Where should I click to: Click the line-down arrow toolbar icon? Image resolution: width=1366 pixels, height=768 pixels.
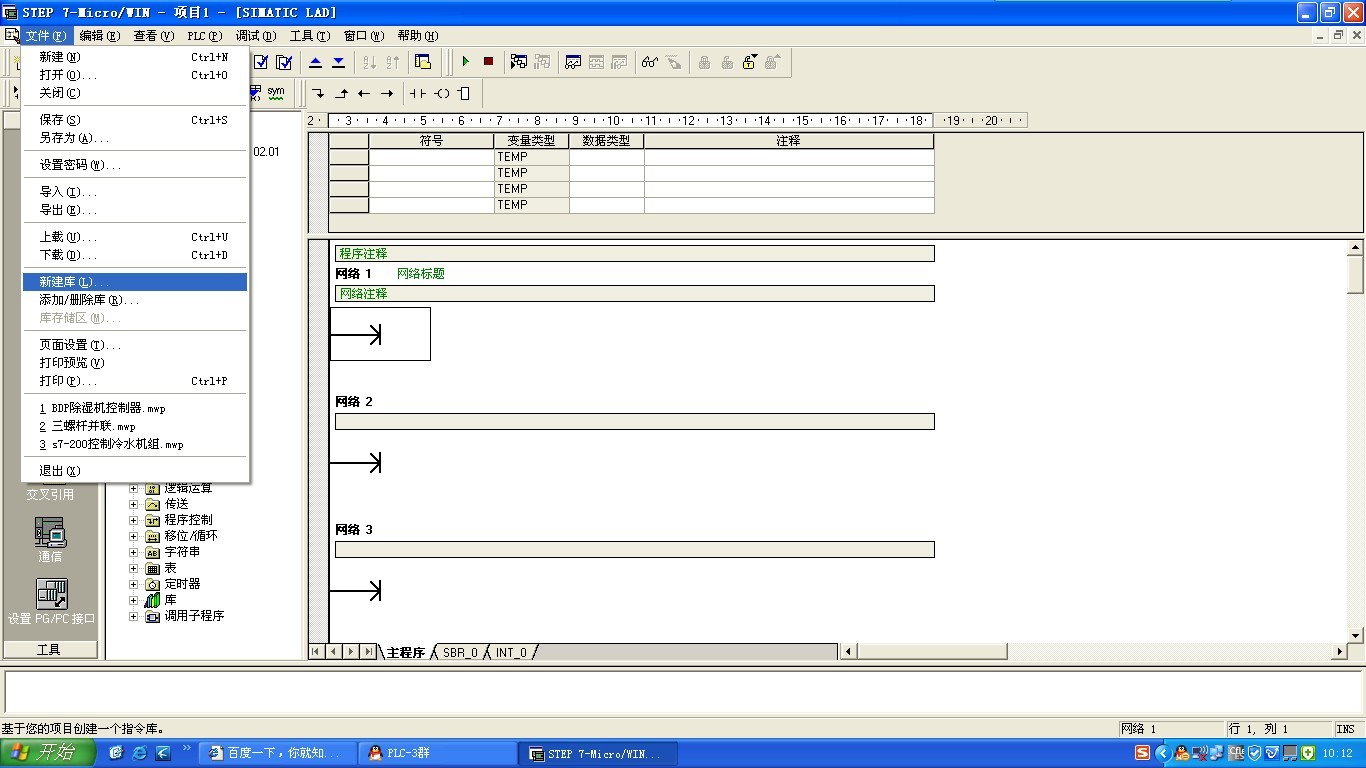(318, 93)
